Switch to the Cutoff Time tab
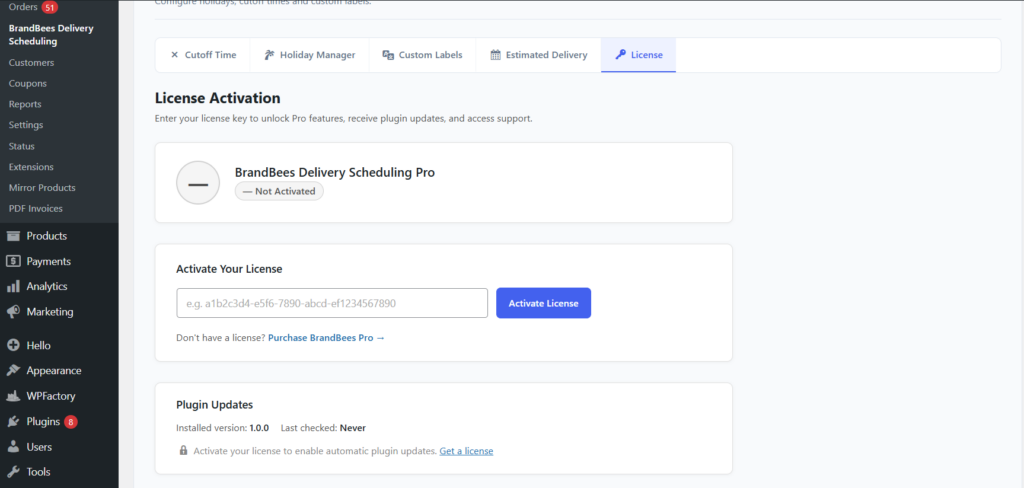Viewport: 1024px width, 488px height. [203, 55]
